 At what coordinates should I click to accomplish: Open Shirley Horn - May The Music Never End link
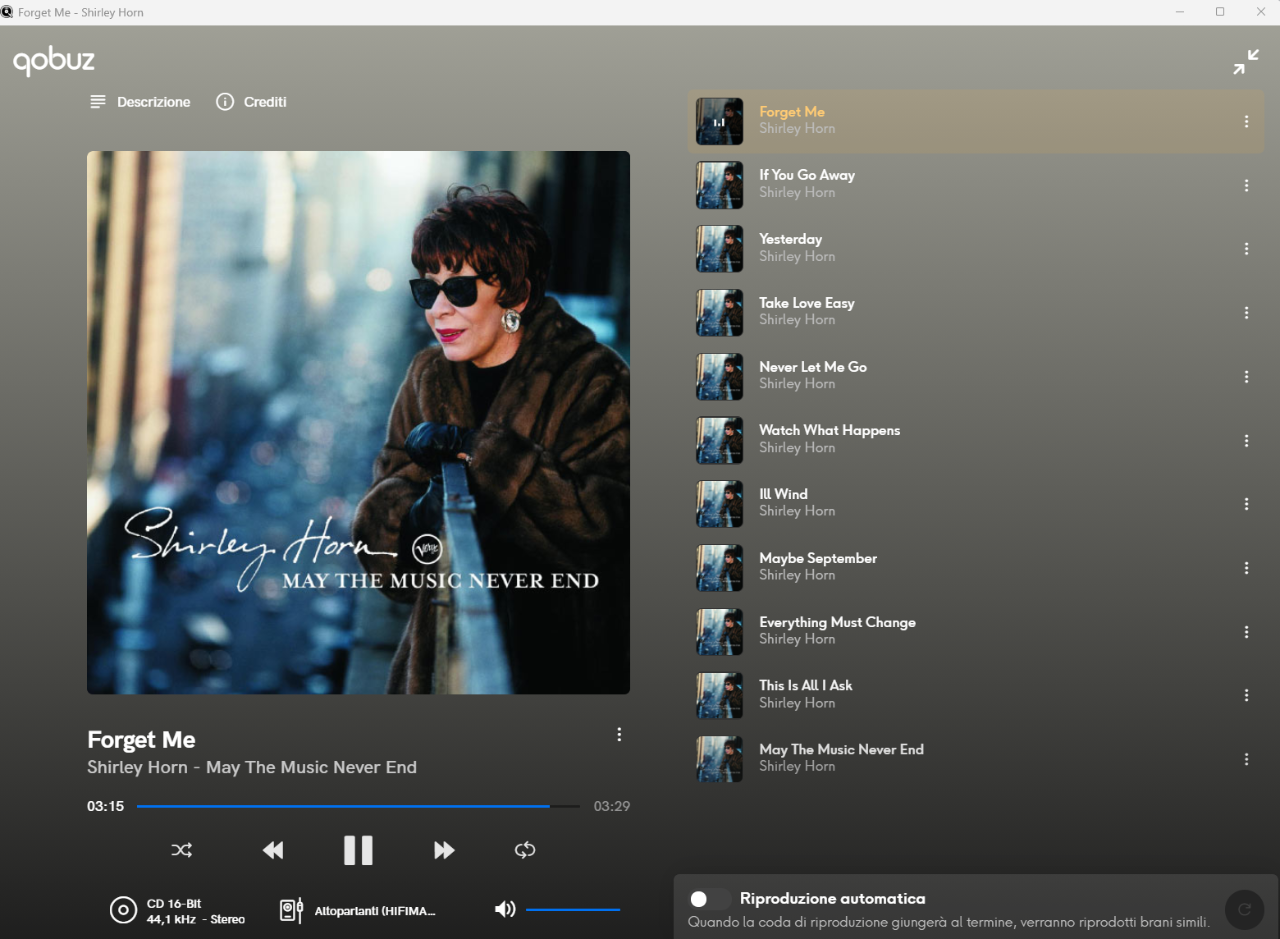click(x=251, y=768)
